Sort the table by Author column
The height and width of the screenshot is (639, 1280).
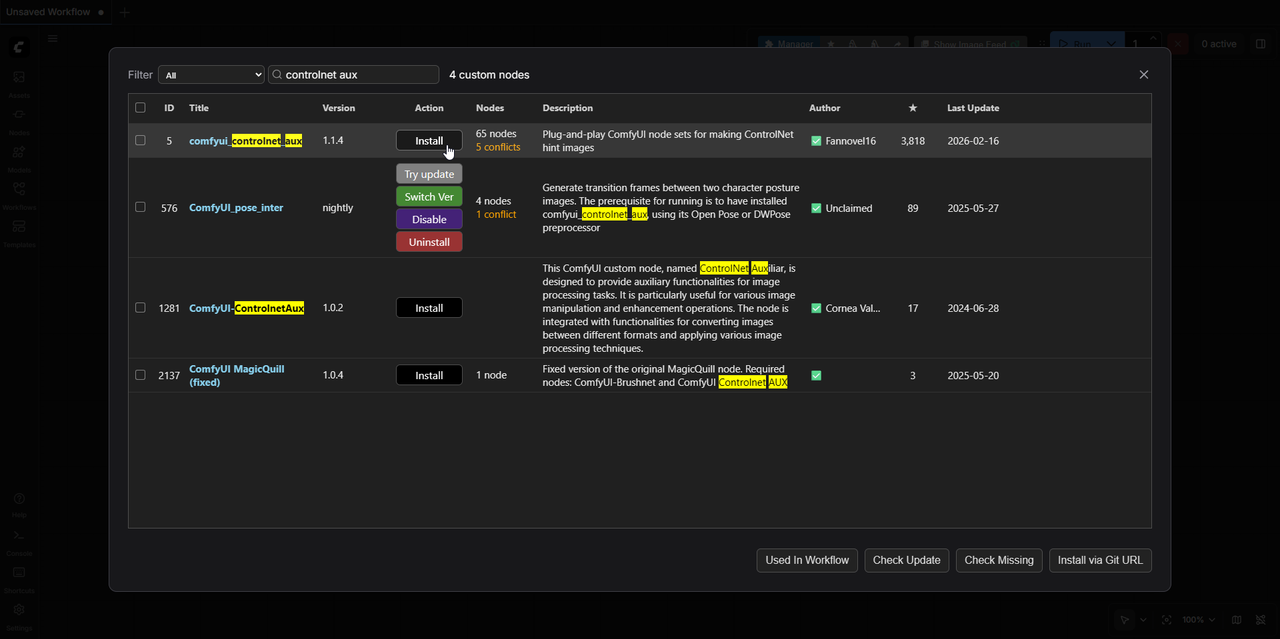[825, 108]
